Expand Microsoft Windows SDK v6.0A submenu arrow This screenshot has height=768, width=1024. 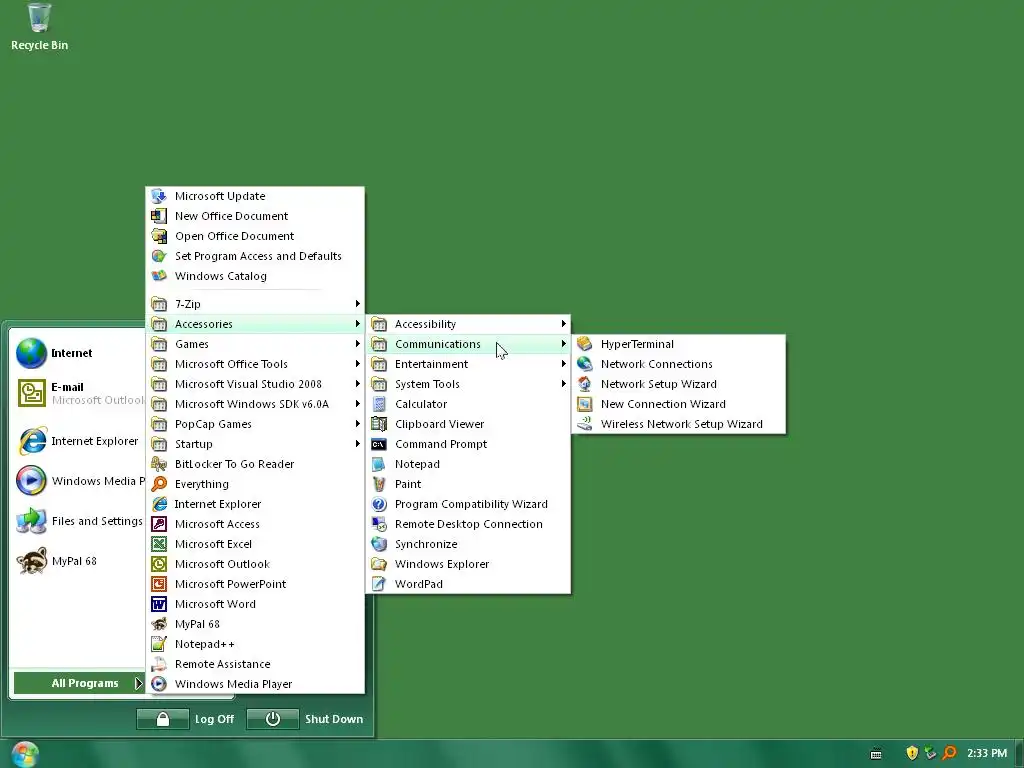click(x=358, y=404)
